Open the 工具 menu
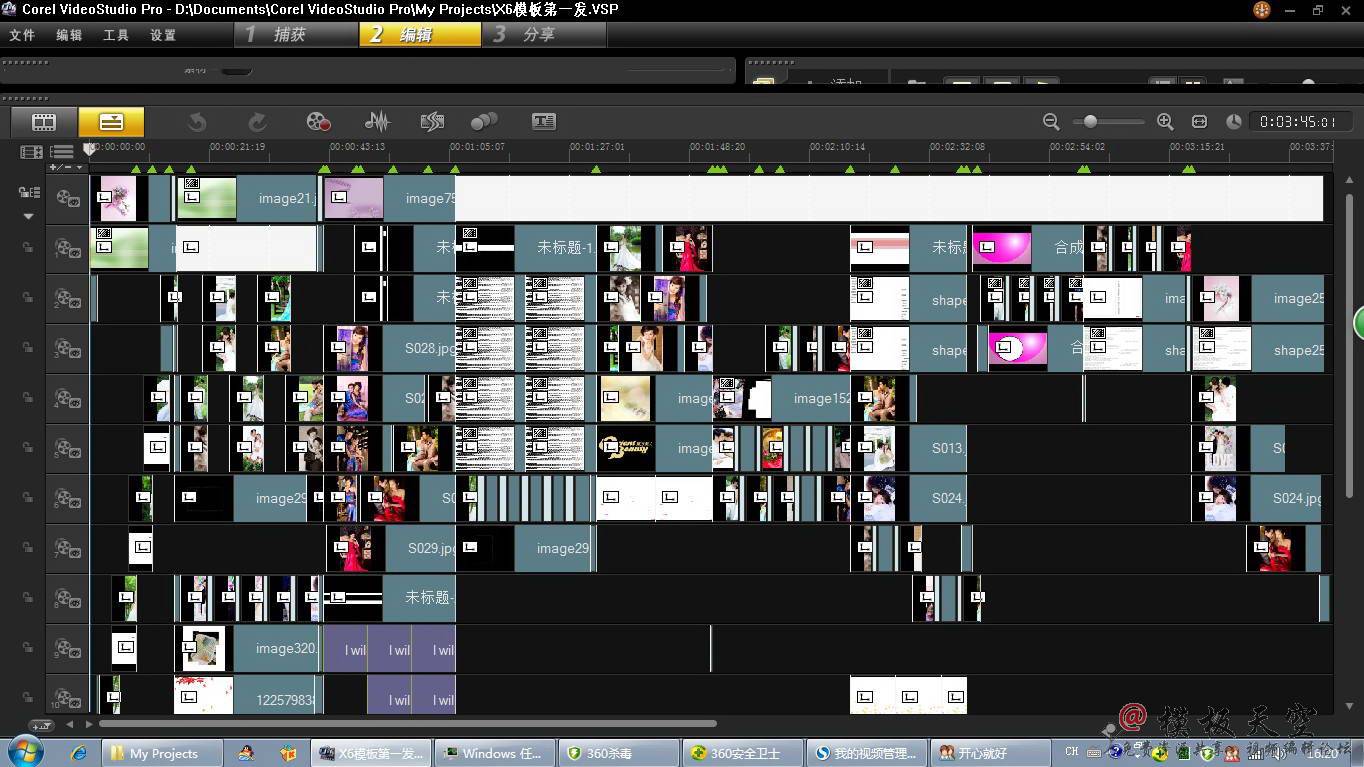The width and height of the screenshot is (1364, 767). [116, 35]
